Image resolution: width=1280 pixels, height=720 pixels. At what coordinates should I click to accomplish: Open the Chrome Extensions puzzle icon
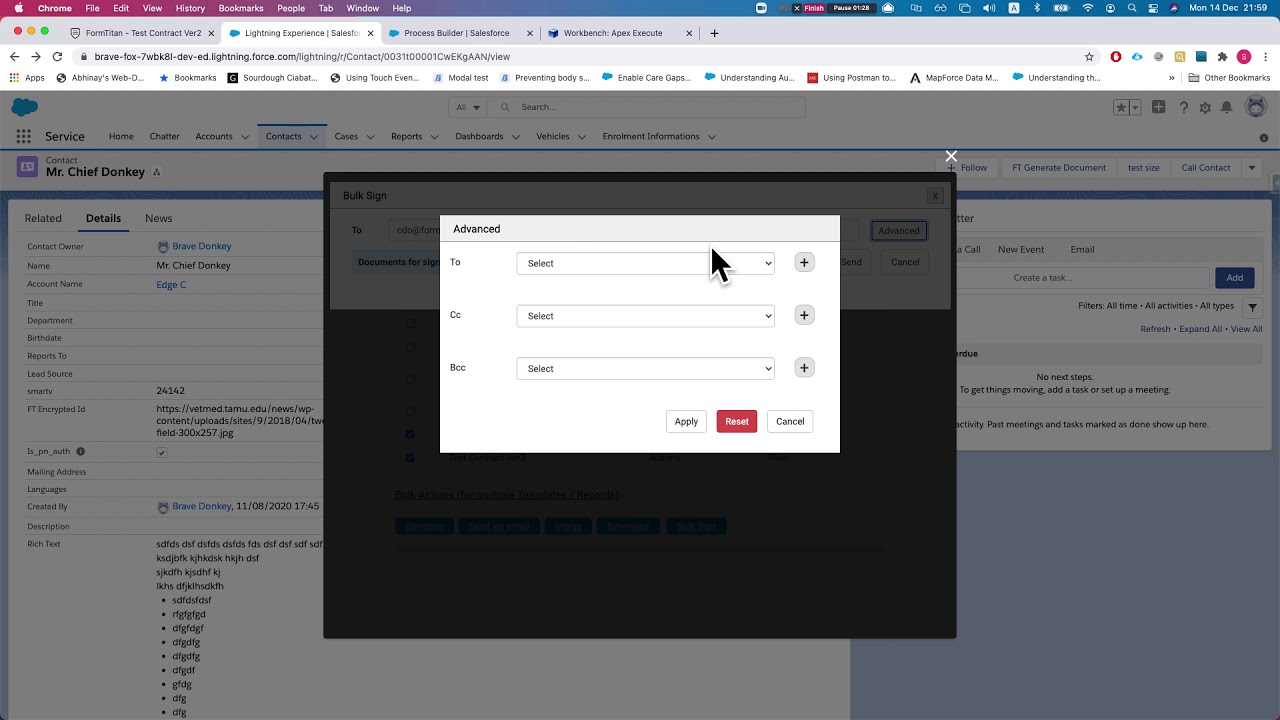(x=1222, y=57)
